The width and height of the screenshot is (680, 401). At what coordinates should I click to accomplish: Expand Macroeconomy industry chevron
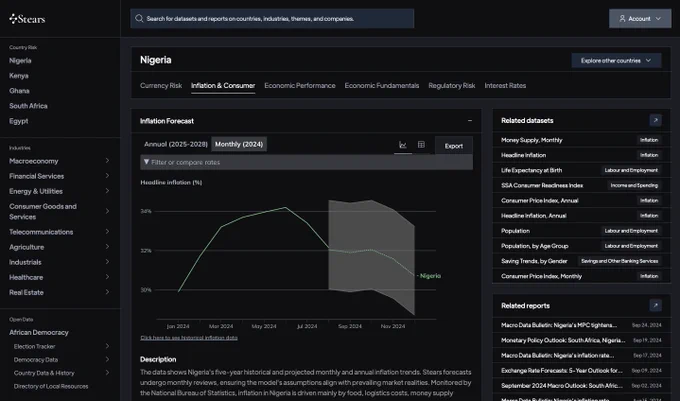point(107,160)
